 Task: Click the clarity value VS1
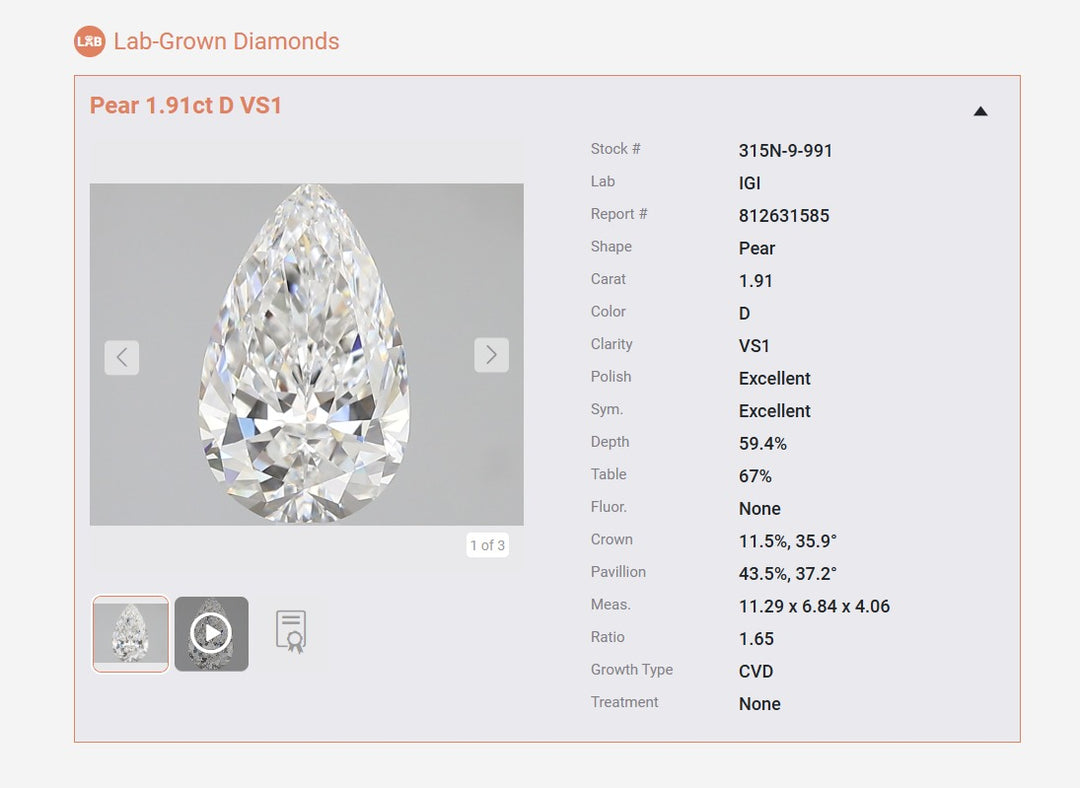click(x=754, y=346)
